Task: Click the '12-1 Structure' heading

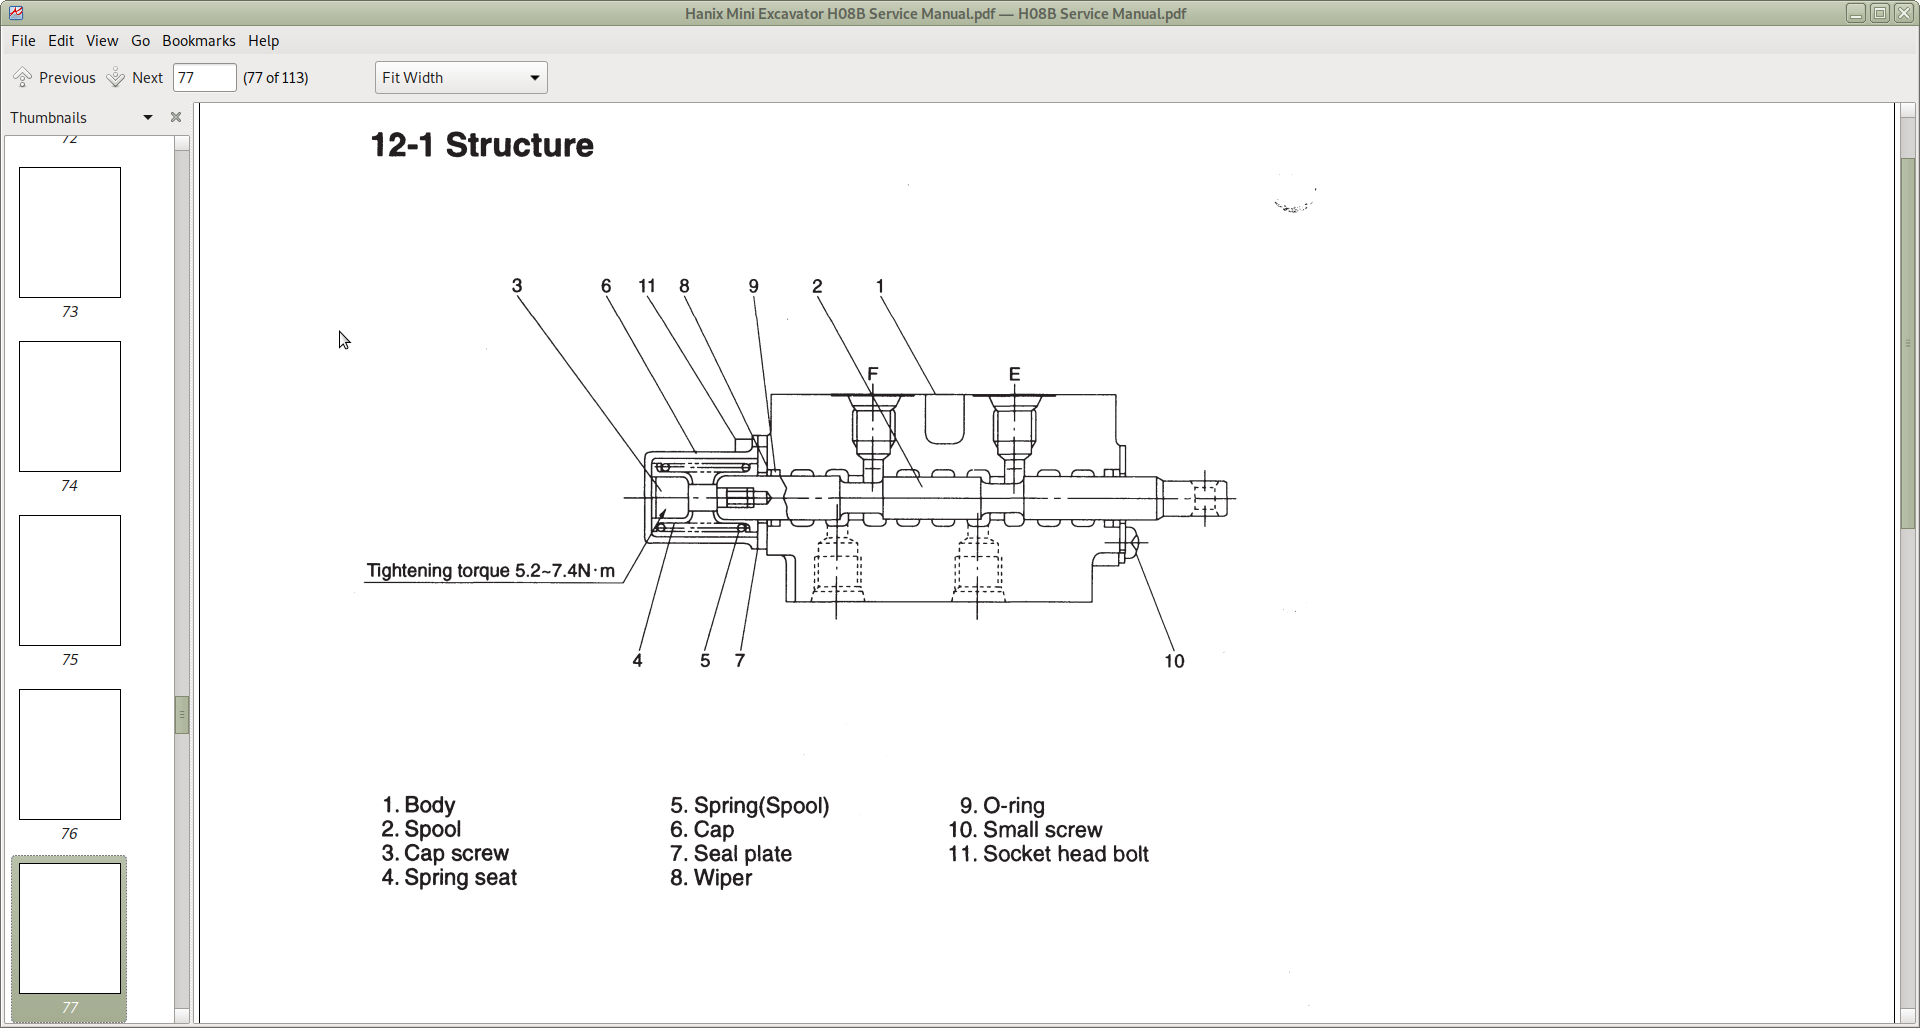Action: [x=482, y=145]
